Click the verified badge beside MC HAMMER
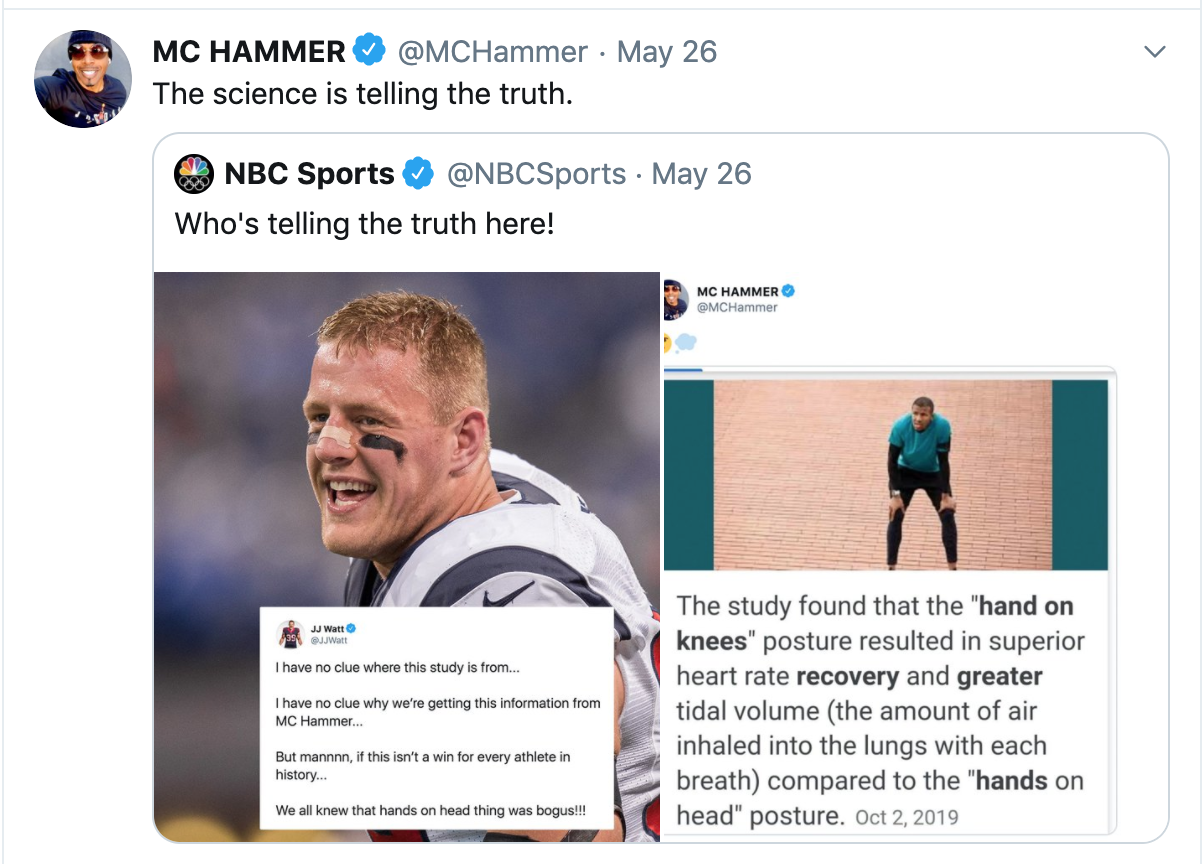Viewport: 1204px width, 864px height. (x=370, y=50)
